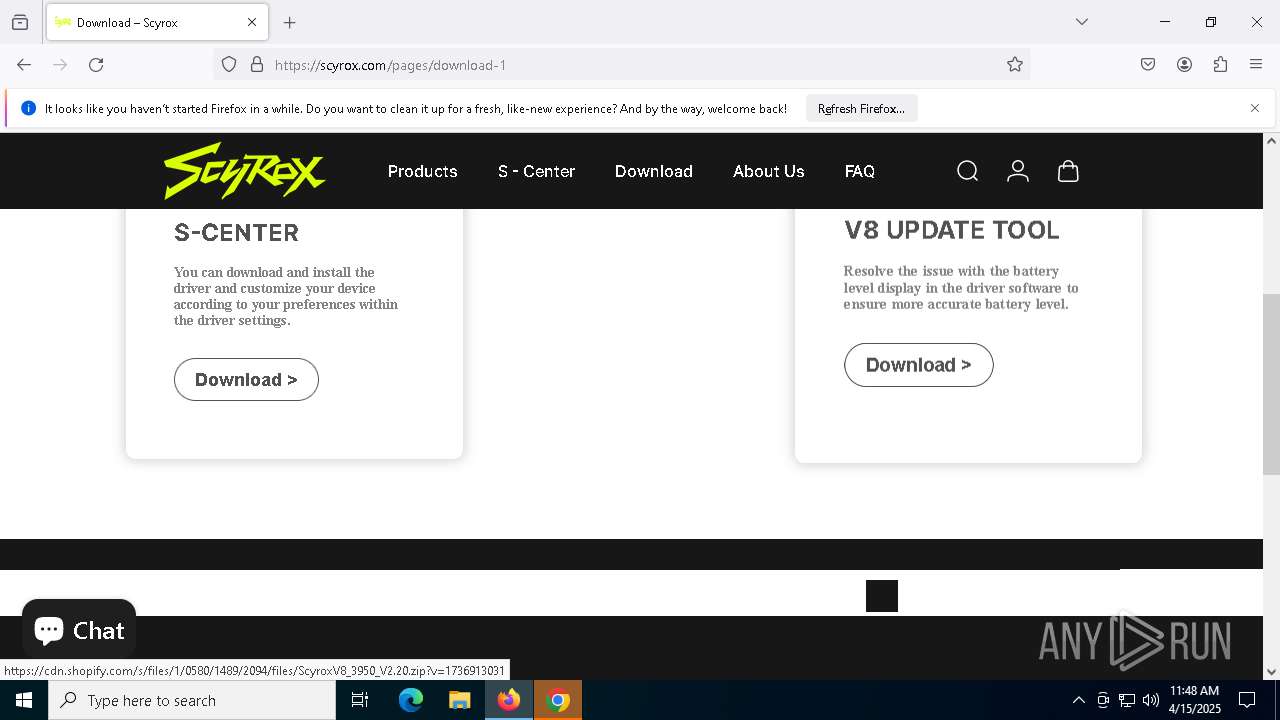1280x720 pixels.
Task: Open Google Chrome from the taskbar
Action: (559, 700)
